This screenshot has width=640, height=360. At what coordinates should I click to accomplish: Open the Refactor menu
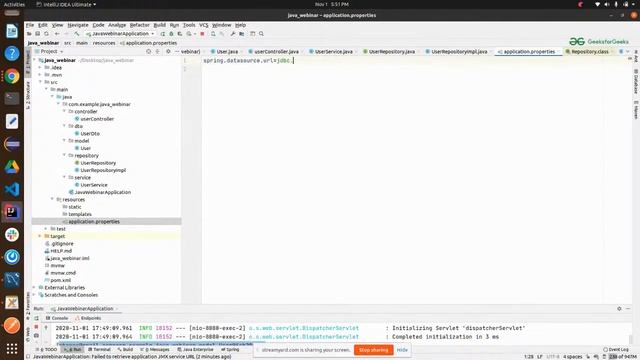click(140, 25)
